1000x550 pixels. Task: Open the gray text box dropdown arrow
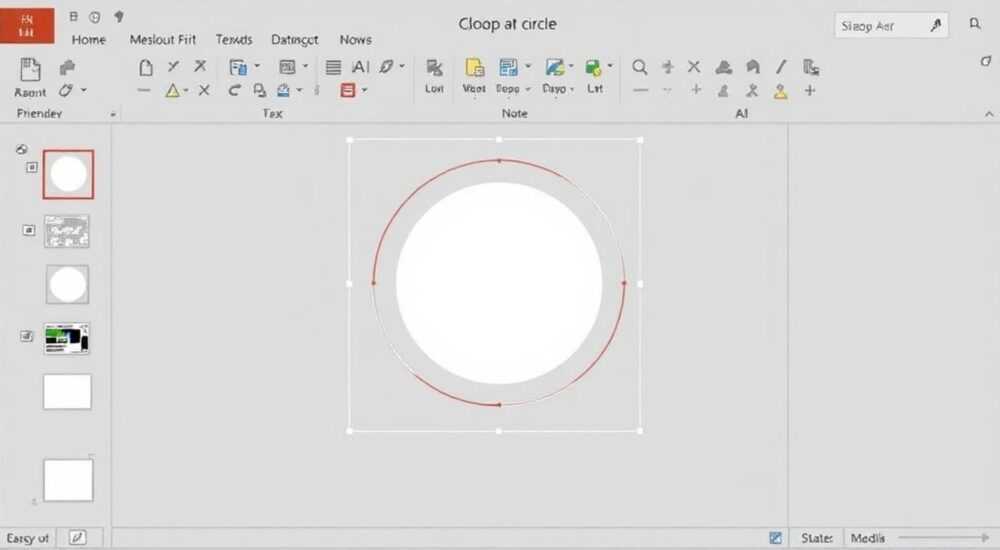pos(305,66)
